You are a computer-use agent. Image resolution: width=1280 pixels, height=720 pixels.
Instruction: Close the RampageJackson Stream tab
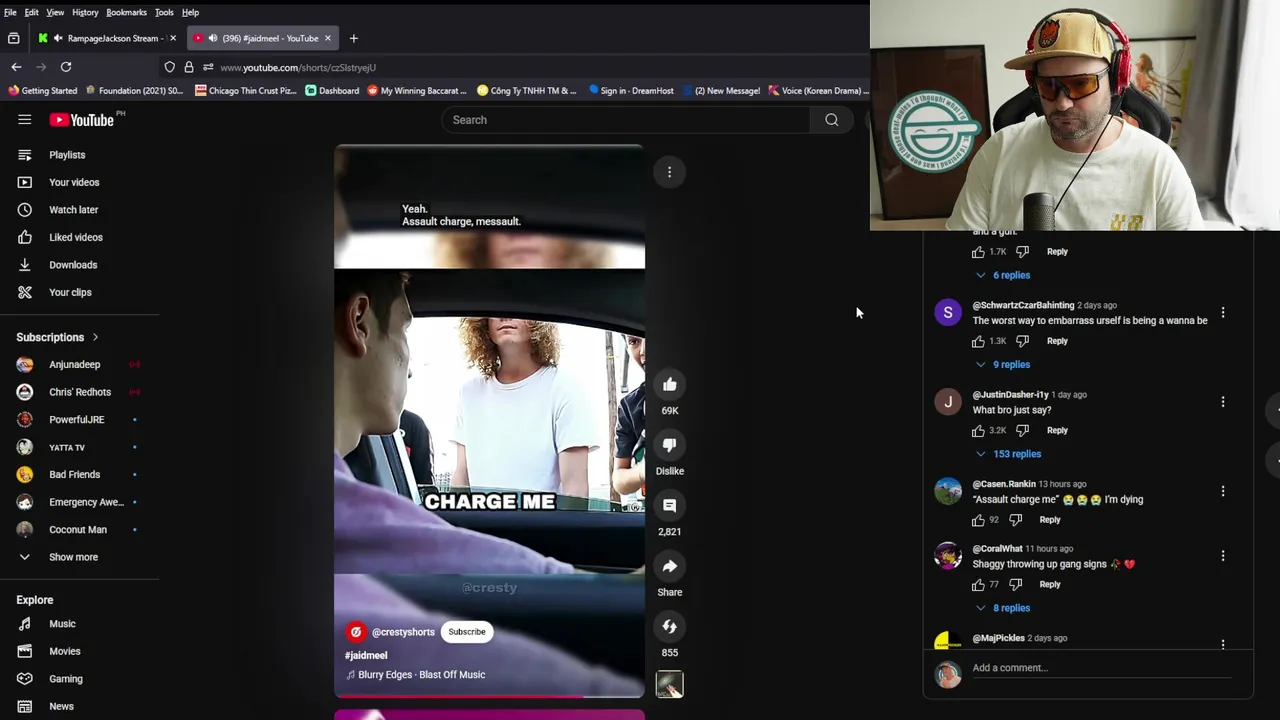(x=173, y=38)
